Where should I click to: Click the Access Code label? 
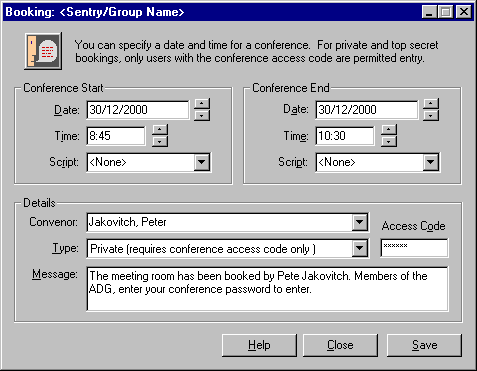pos(414,226)
